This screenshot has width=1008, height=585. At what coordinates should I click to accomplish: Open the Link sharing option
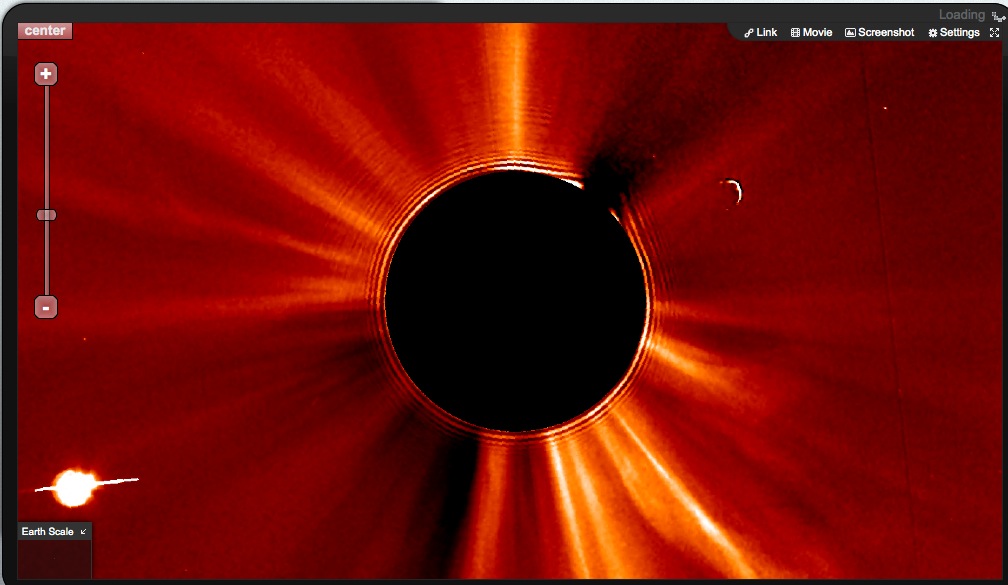click(761, 33)
